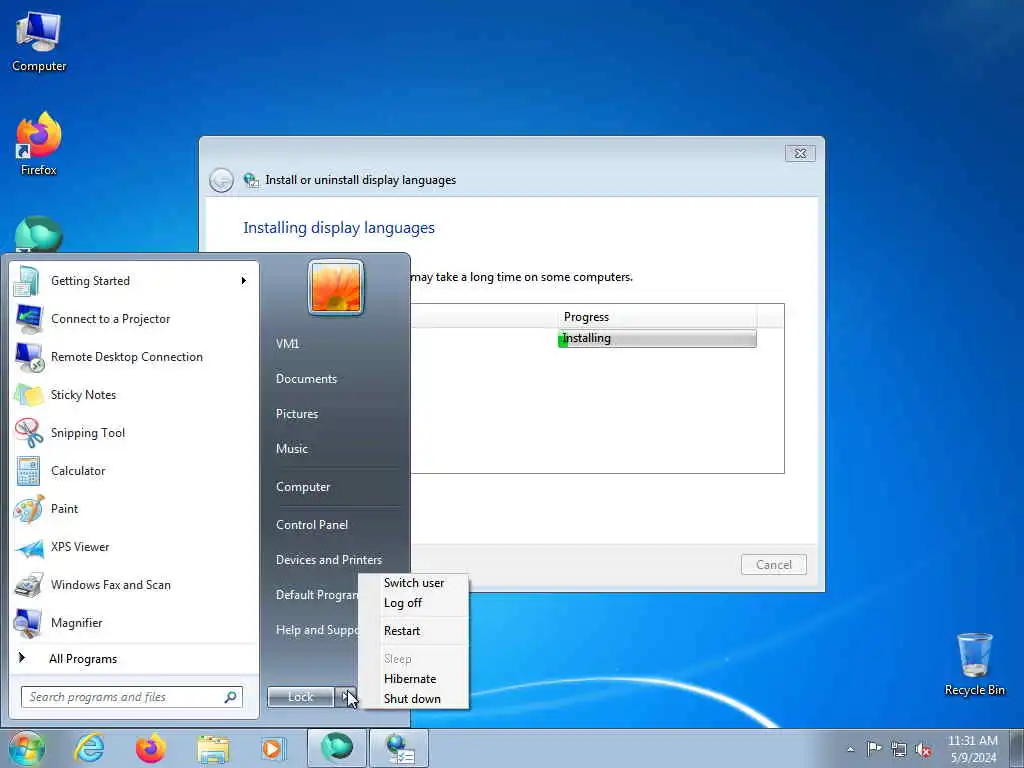The image size is (1024, 768).
Task: Click the Getting Started icon in Start menu
Action: pyautogui.click(x=27, y=281)
